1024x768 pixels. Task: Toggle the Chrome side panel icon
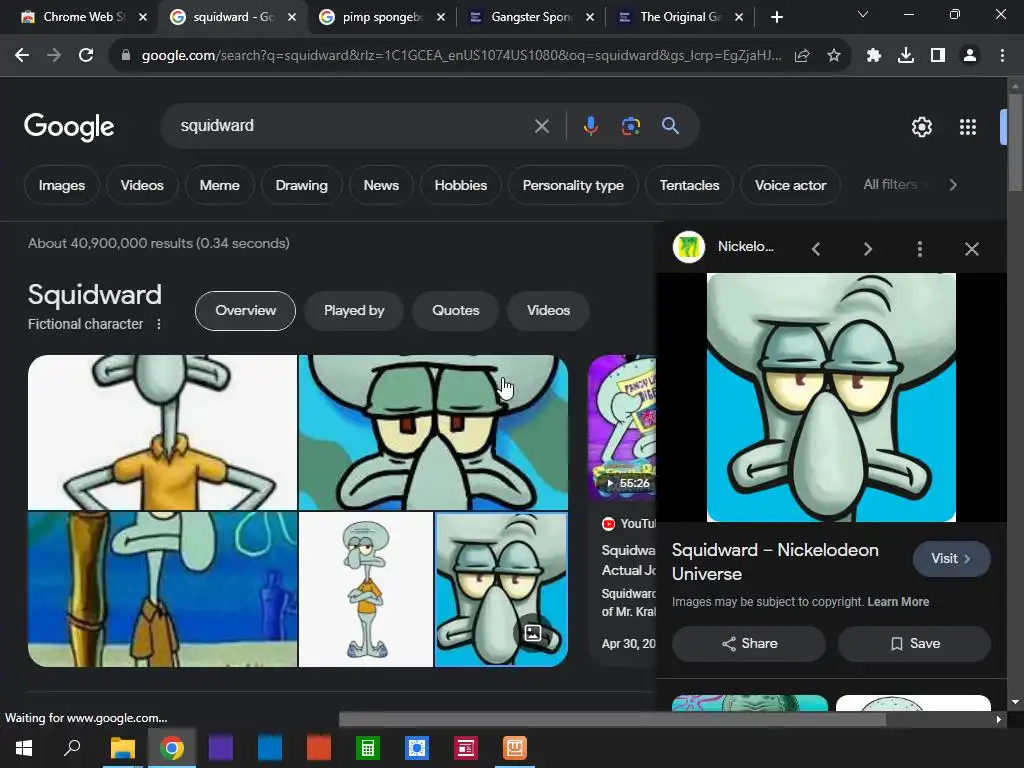point(938,56)
